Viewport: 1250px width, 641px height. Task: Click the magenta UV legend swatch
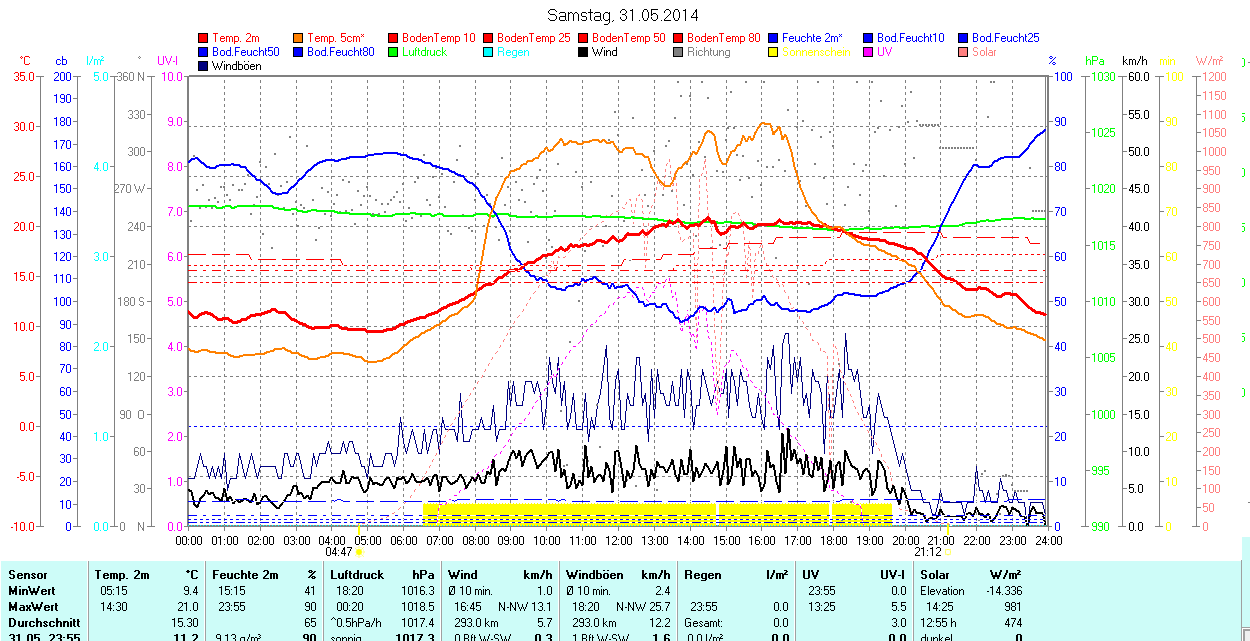[x=868, y=52]
